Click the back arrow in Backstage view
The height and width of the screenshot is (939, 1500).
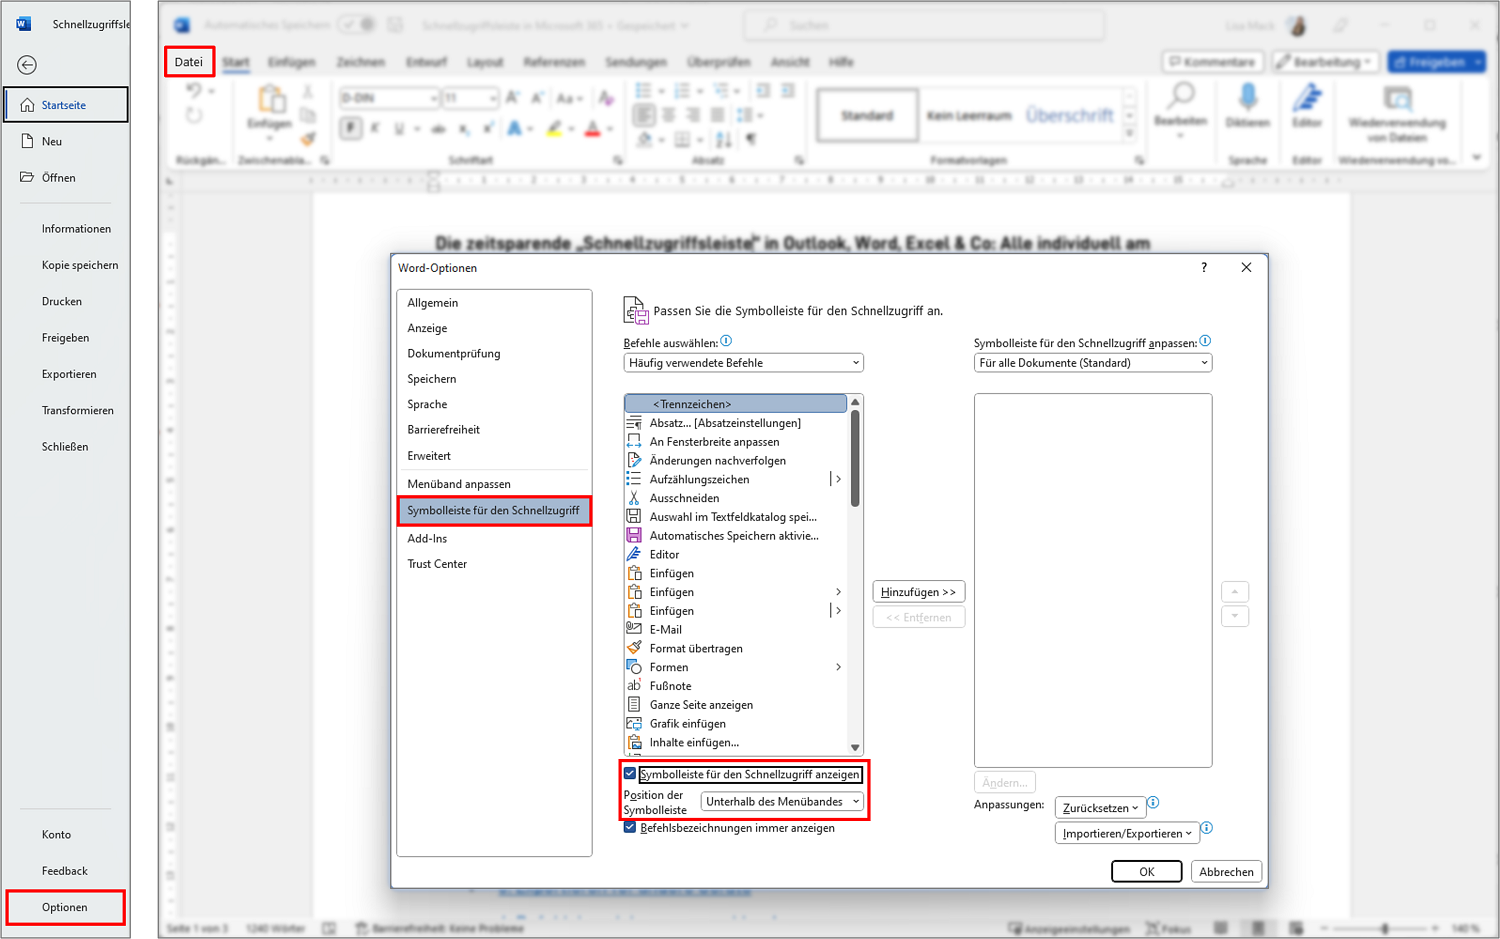click(27, 65)
